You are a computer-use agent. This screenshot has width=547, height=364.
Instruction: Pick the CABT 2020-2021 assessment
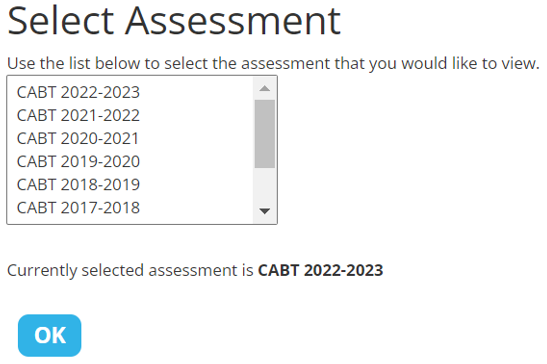130,139
